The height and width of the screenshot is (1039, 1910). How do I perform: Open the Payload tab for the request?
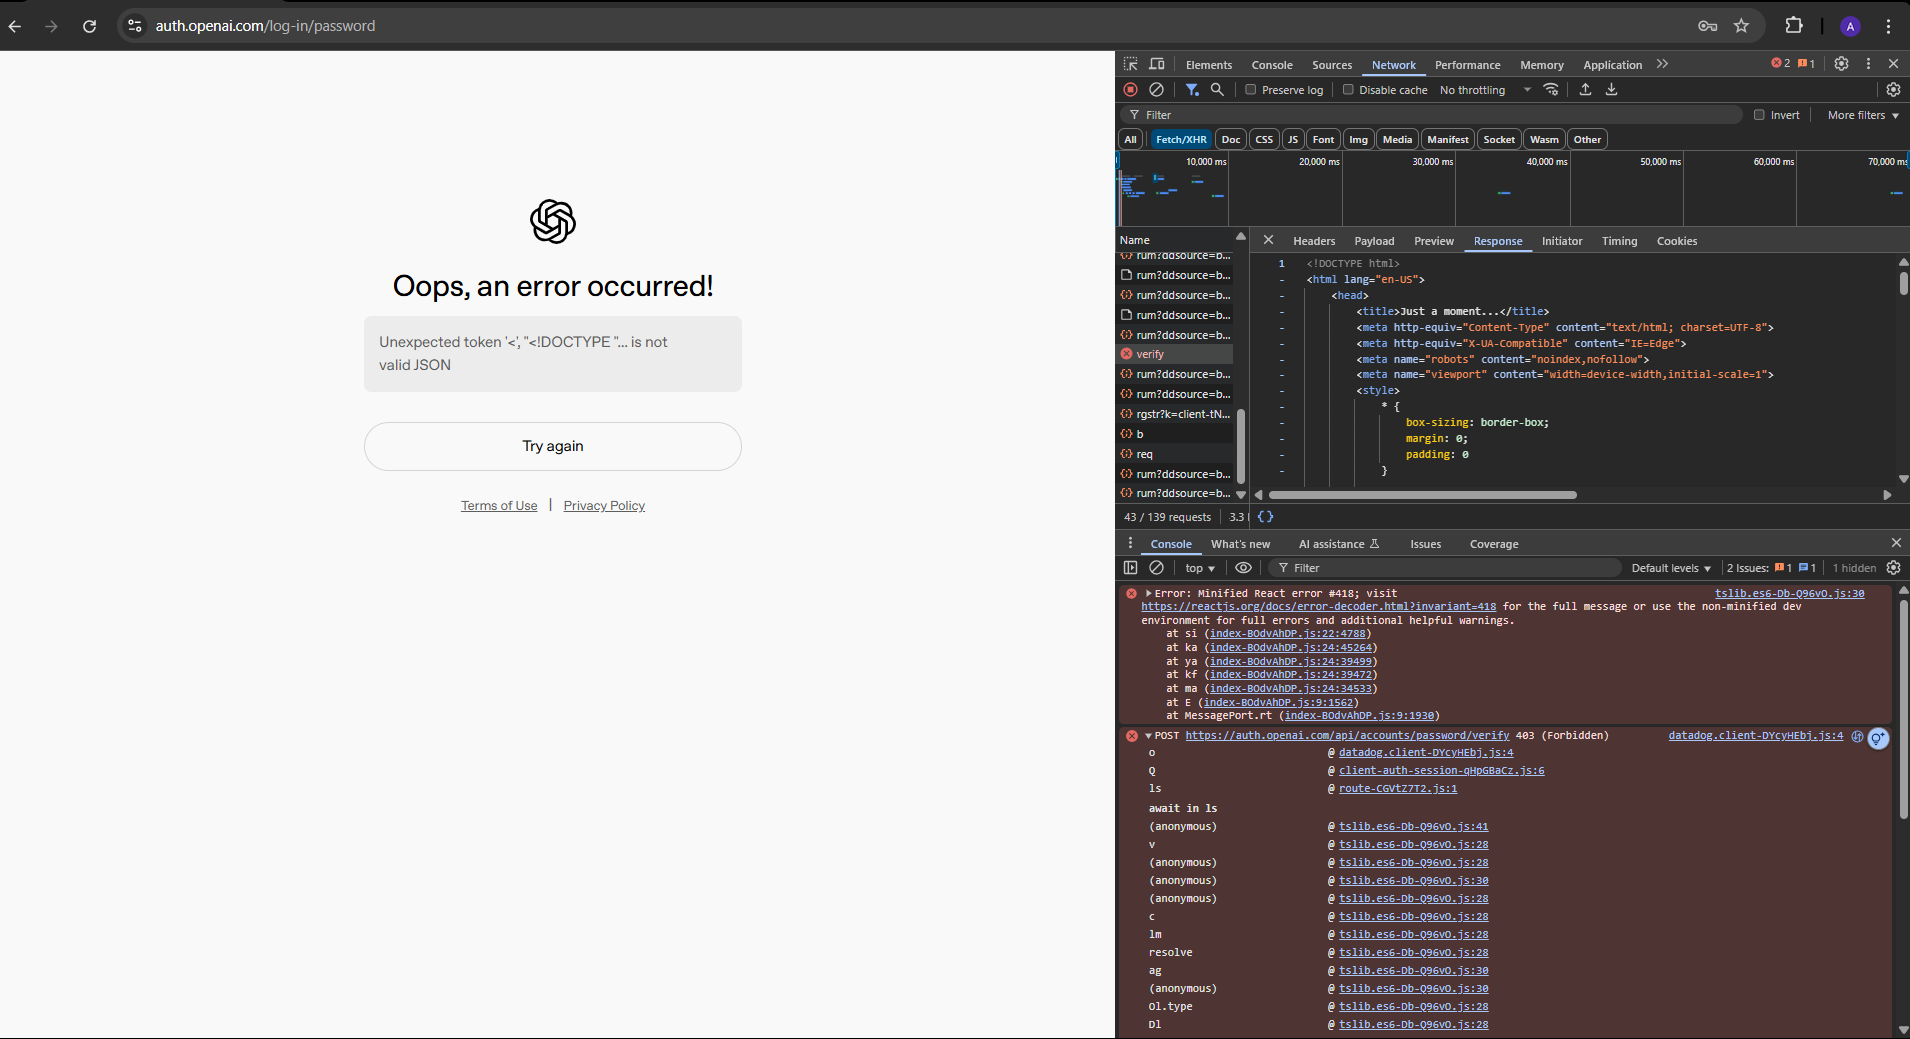pyautogui.click(x=1374, y=241)
